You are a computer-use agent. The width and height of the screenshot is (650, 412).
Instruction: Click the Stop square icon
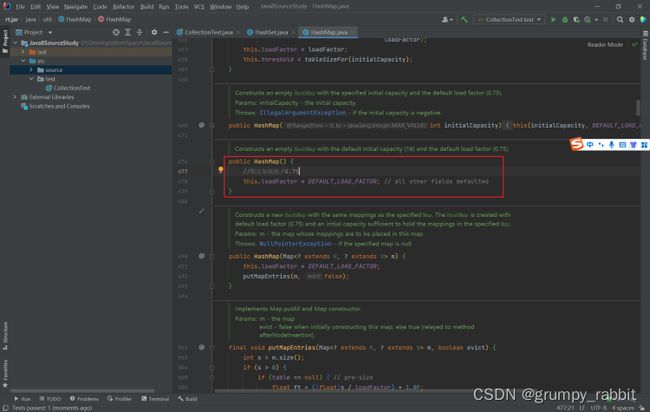tap(605, 19)
